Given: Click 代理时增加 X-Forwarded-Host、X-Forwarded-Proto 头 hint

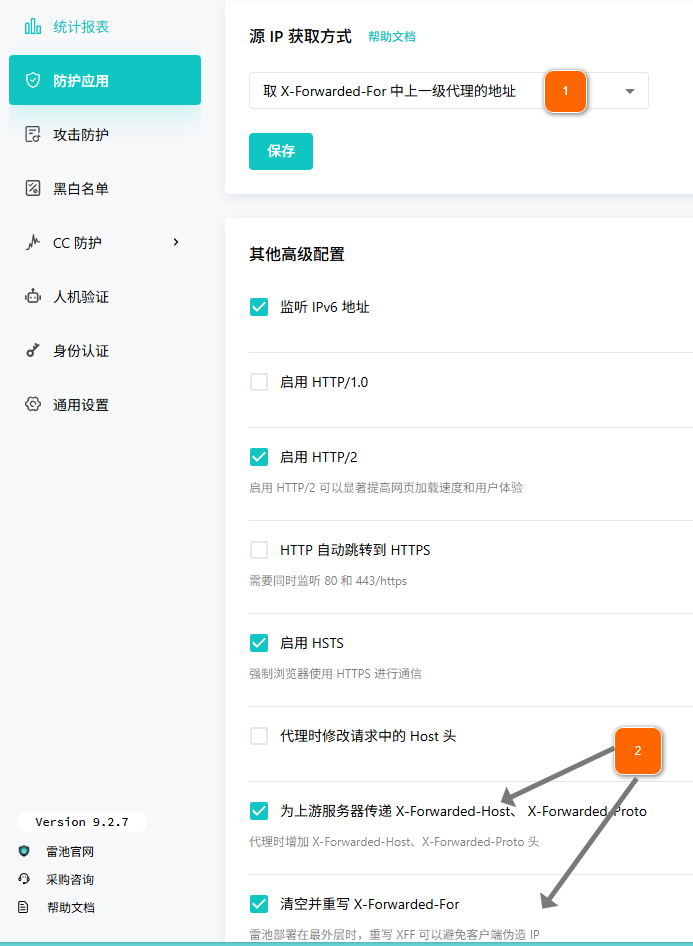Looking at the screenshot, I should pyautogui.click(x=394, y=842).
